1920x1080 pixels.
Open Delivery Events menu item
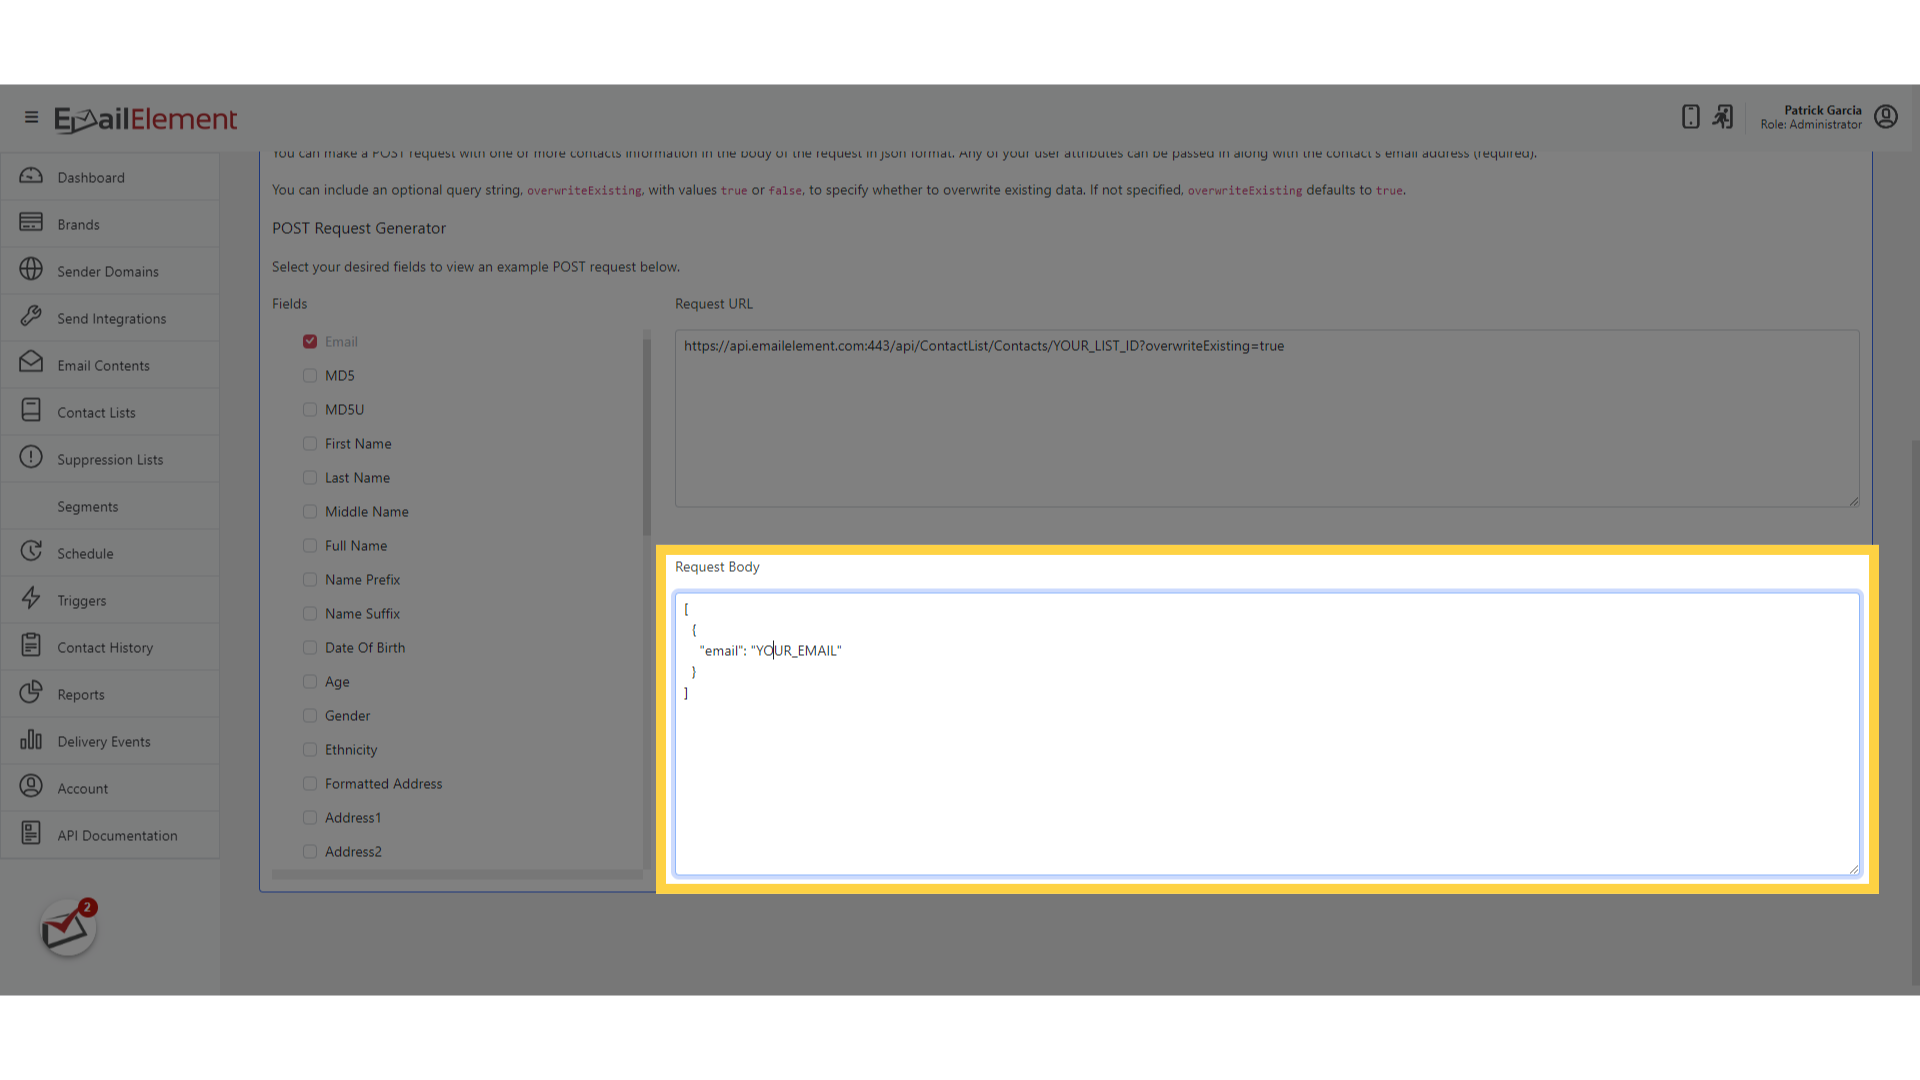[x=110, y=741]
